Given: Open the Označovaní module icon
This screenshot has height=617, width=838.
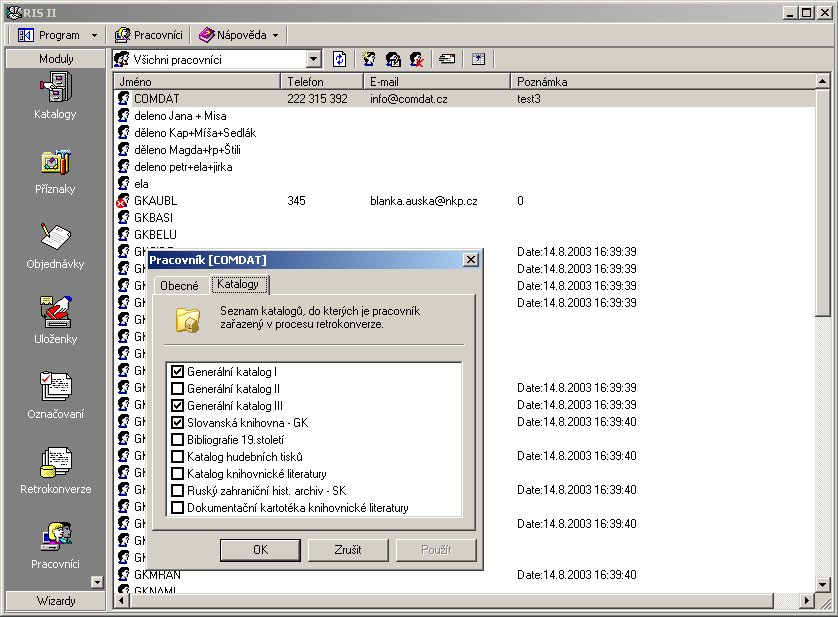Looking at the screenshot, I should (x=55, y=388).
